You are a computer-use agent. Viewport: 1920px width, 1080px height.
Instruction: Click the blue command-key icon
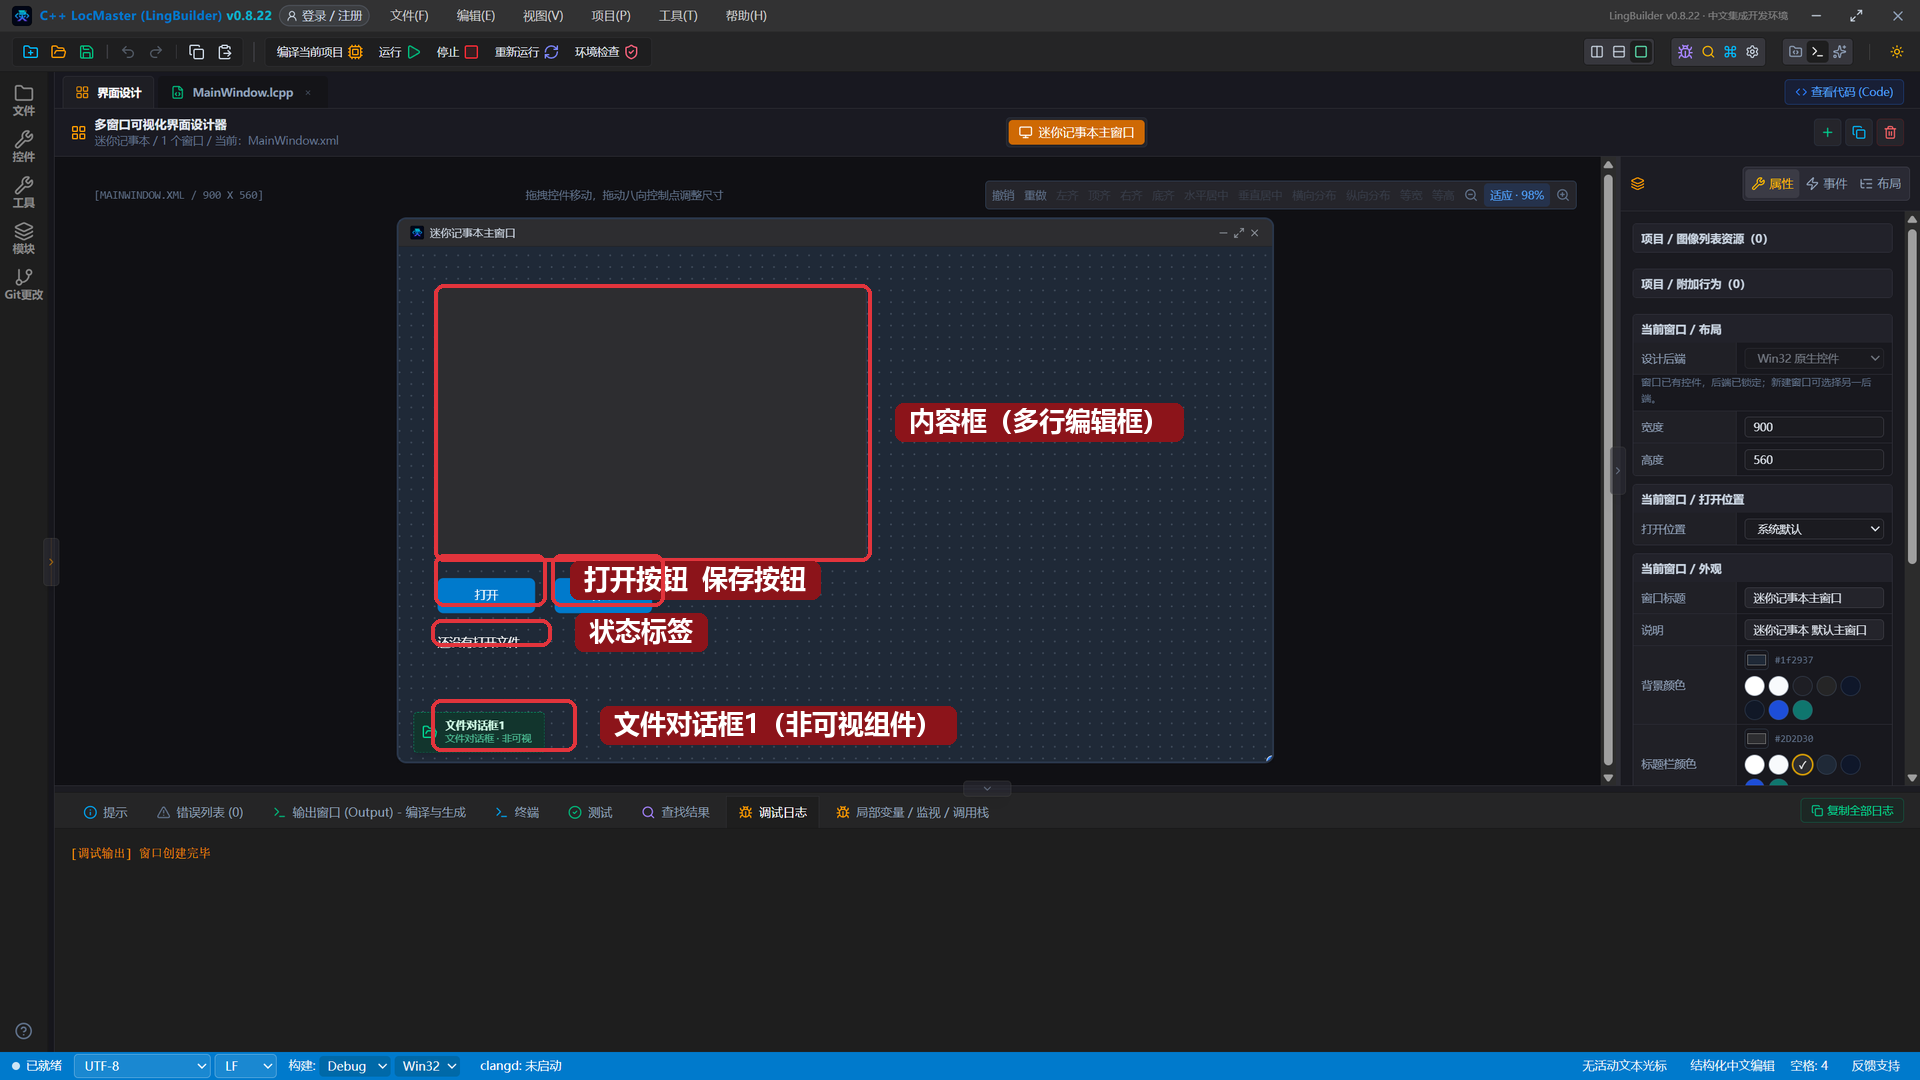click(1730, 52)
